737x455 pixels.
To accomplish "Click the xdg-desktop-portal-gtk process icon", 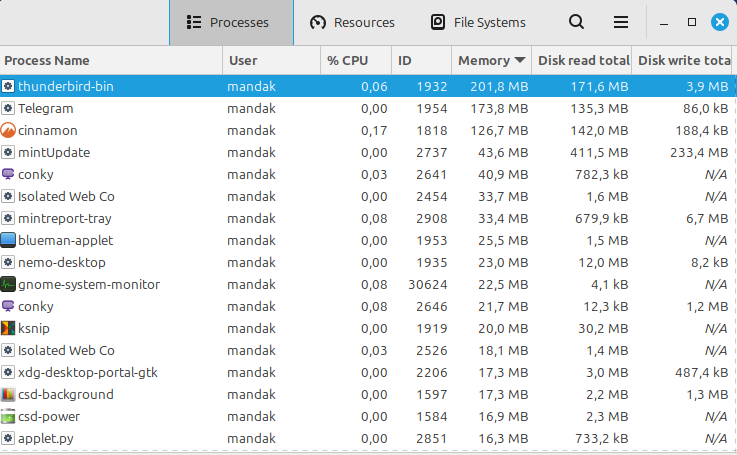I will 8,372.
